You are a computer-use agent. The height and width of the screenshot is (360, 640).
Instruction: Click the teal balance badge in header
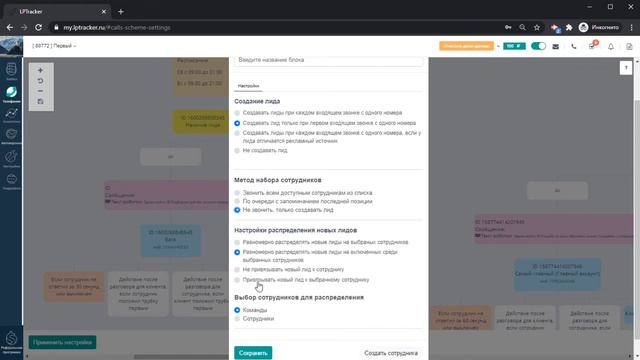point(514,46)
